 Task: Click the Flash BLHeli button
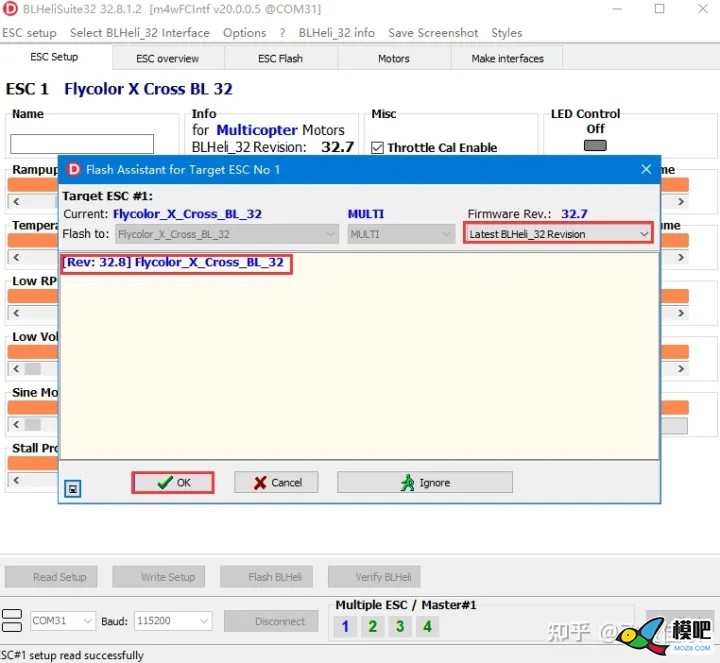266,577
